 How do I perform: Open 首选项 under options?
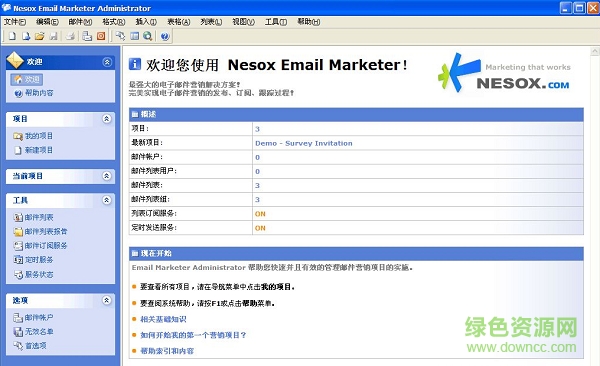[x=36, y=346]
